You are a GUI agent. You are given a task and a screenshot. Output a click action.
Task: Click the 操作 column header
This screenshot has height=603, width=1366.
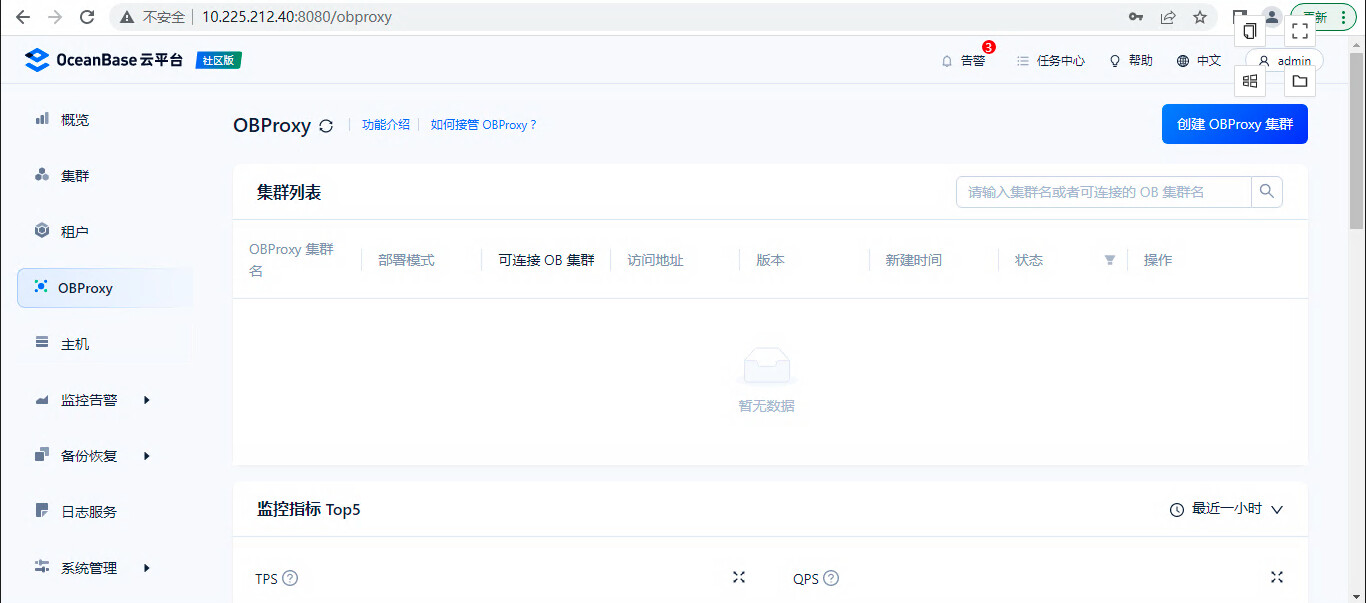coord(1158,260)
